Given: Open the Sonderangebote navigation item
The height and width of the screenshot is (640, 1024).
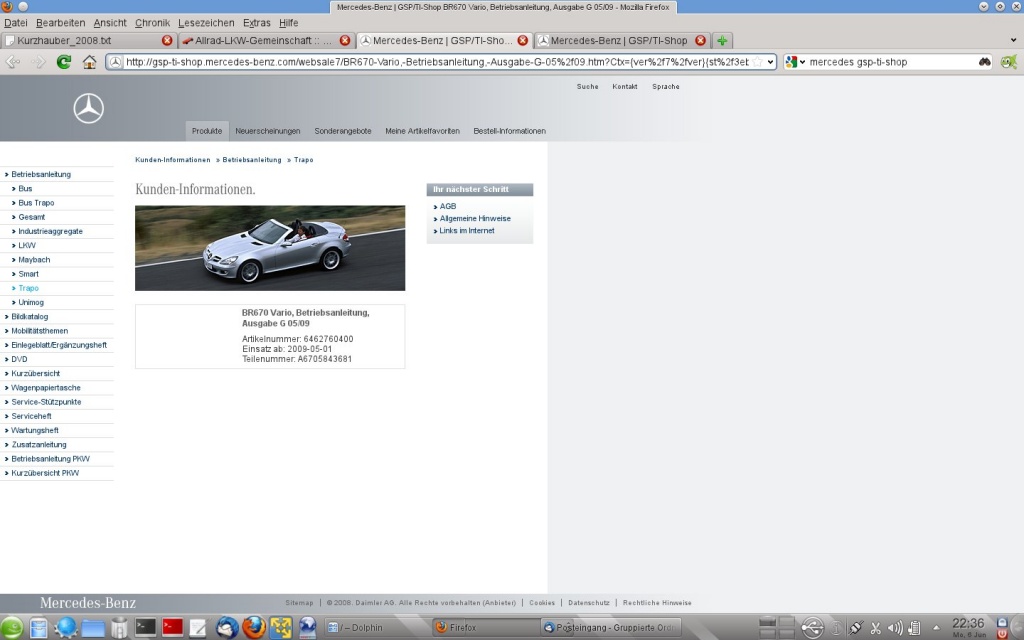Looking at the screenshot, I should (343, 131).
